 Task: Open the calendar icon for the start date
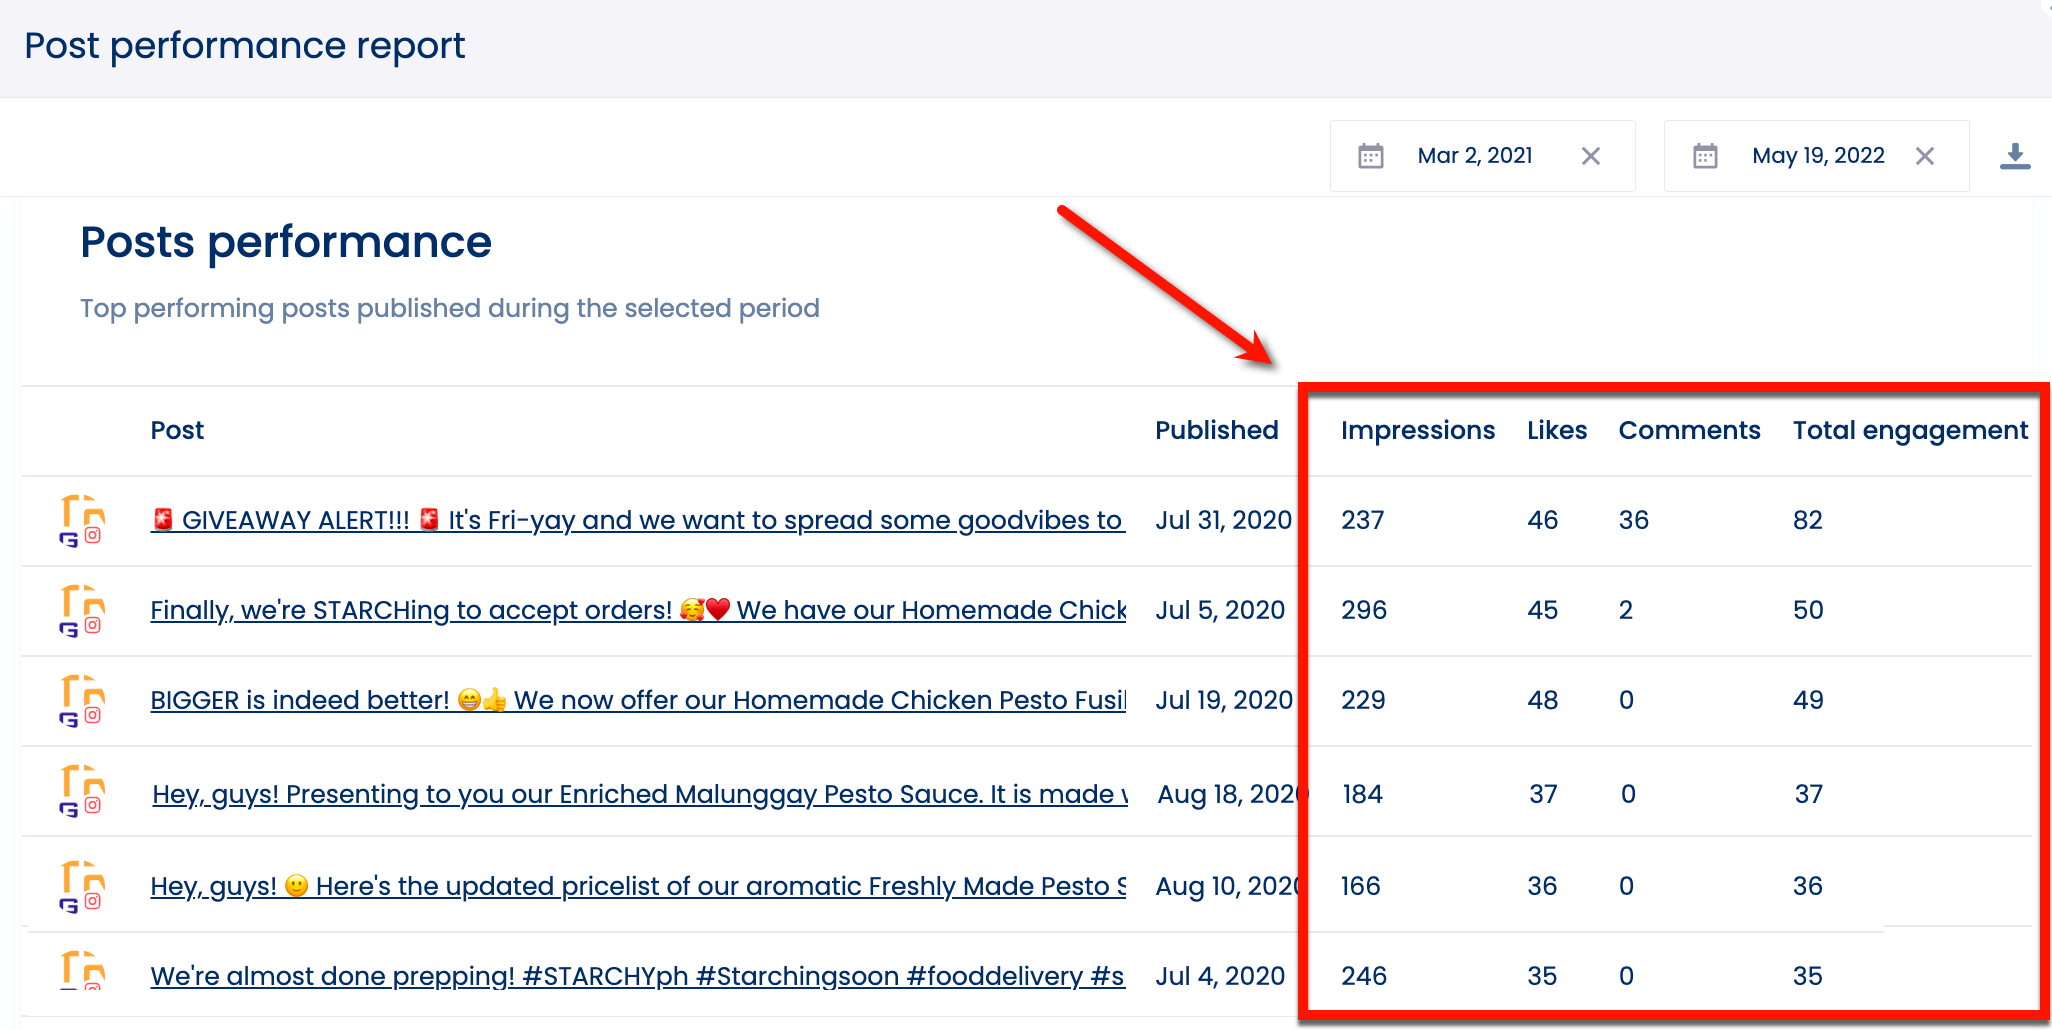pyautogui.click(x=1372, y=155)
